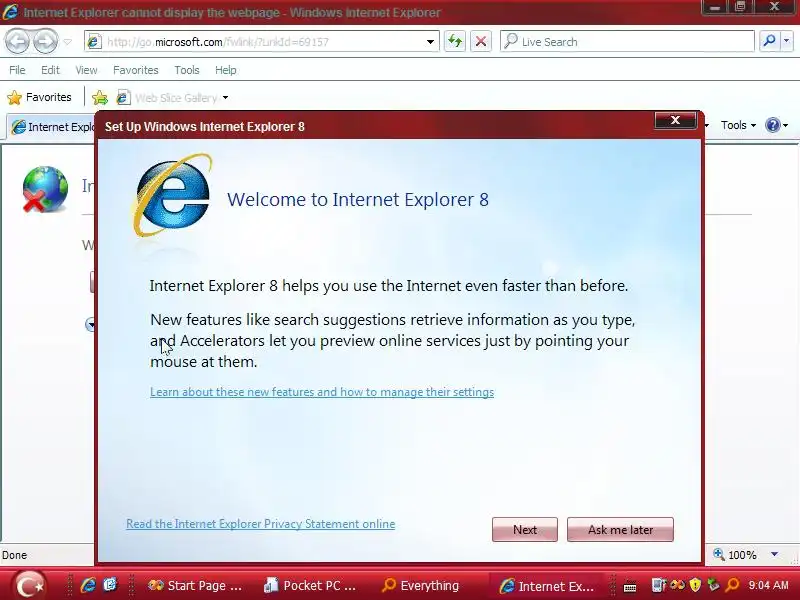800x600 pixels.
Task: Select the Internet Explorer browser tab
Action: (51, 127)
